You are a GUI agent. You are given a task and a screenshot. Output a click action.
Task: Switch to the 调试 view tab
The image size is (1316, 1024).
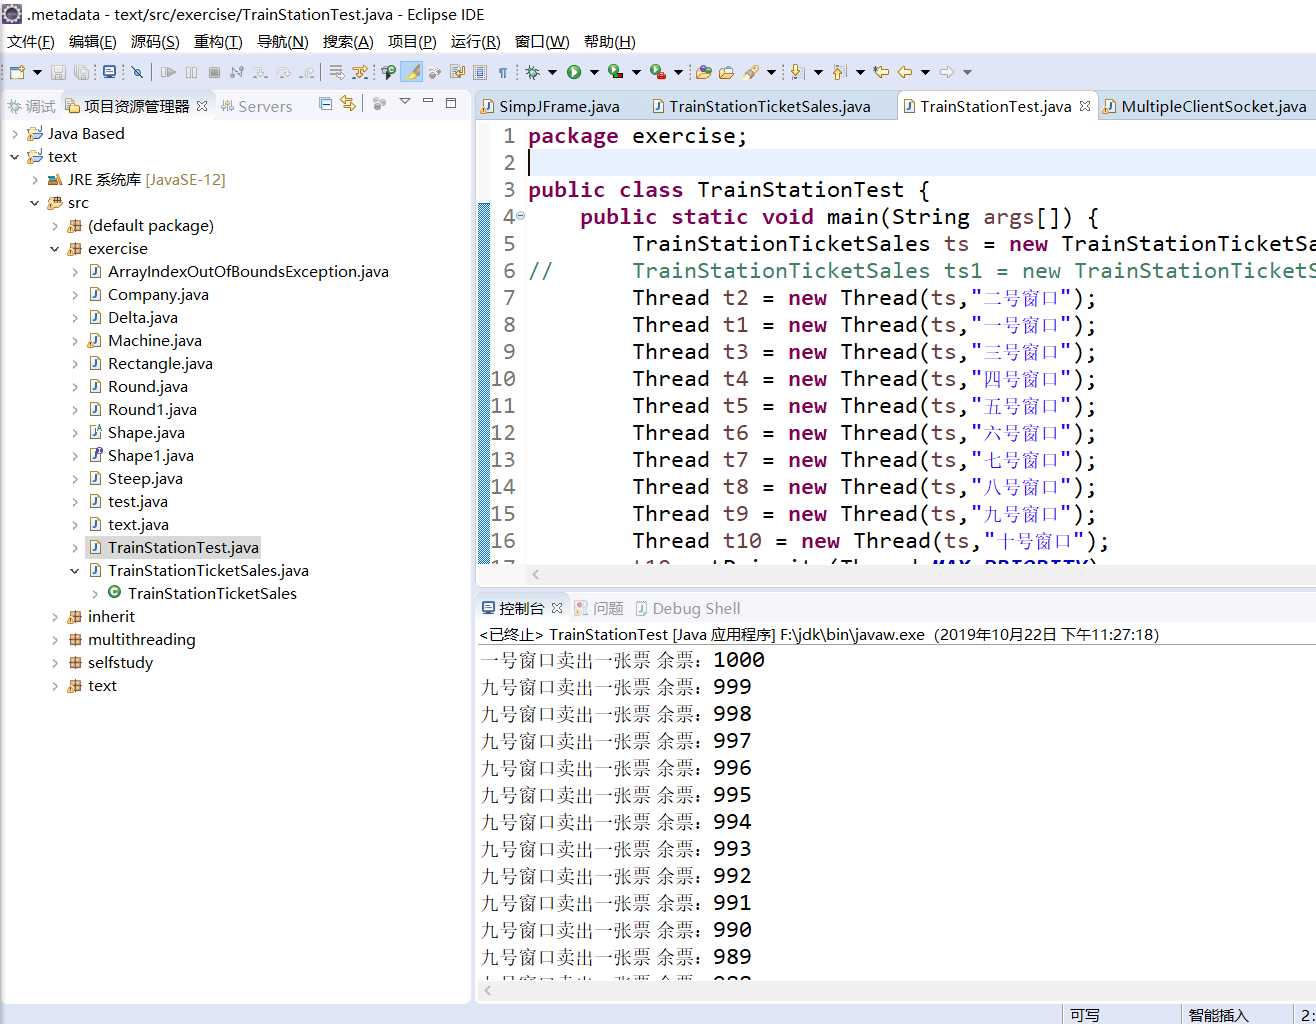click(31, 106)
